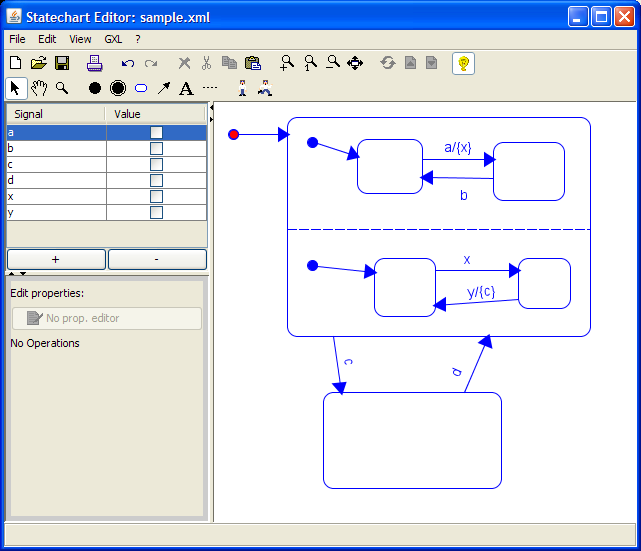Check the value box for signal y

click(x=156, y=212)
